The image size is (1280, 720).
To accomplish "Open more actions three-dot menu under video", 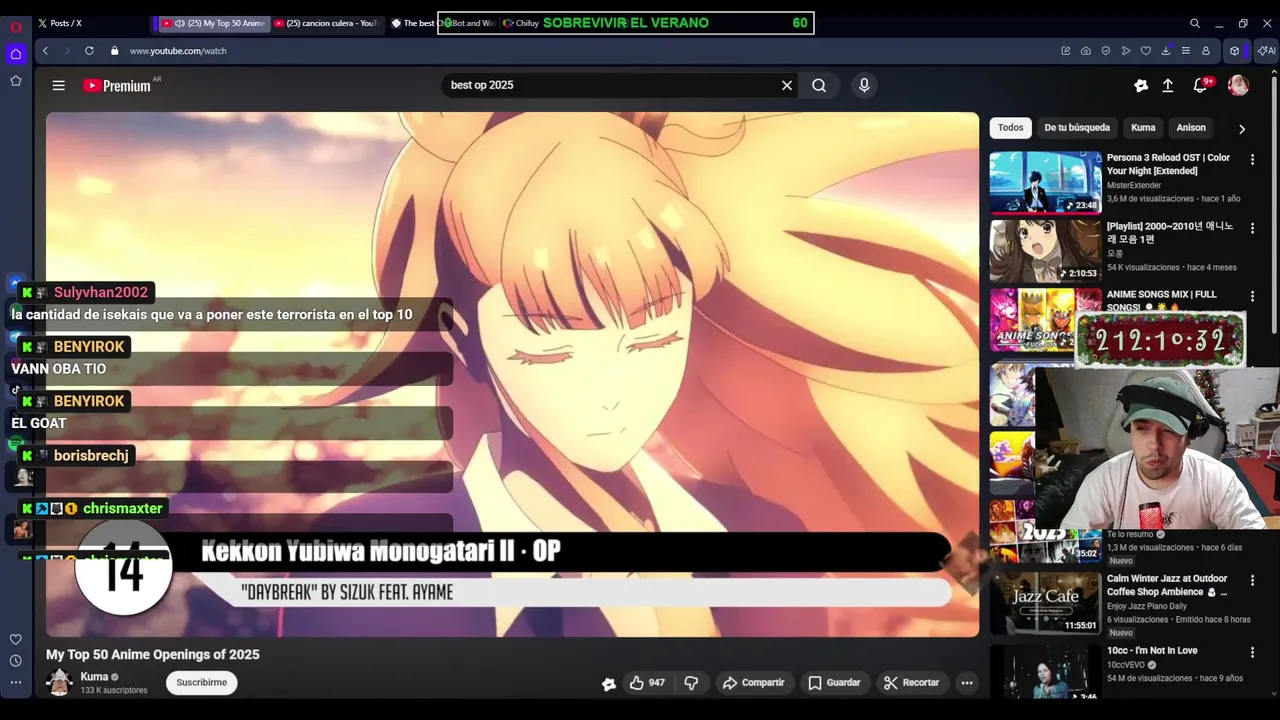I will coord(967,683).
